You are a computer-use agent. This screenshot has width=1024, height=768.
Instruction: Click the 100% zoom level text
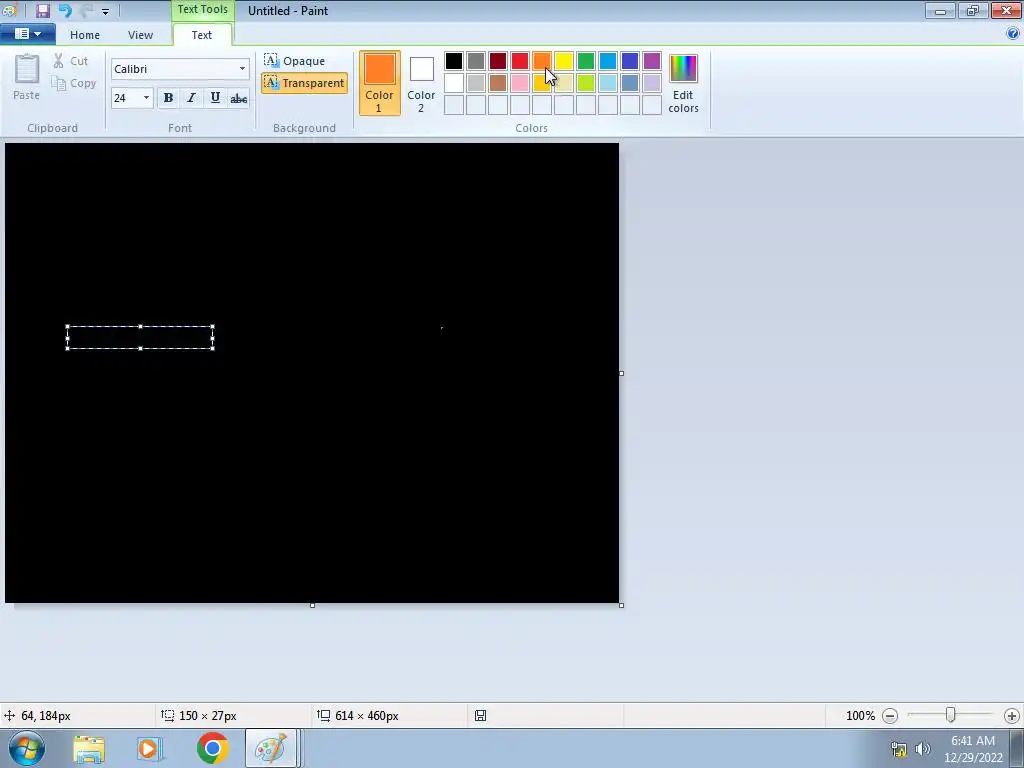(860, 716)
